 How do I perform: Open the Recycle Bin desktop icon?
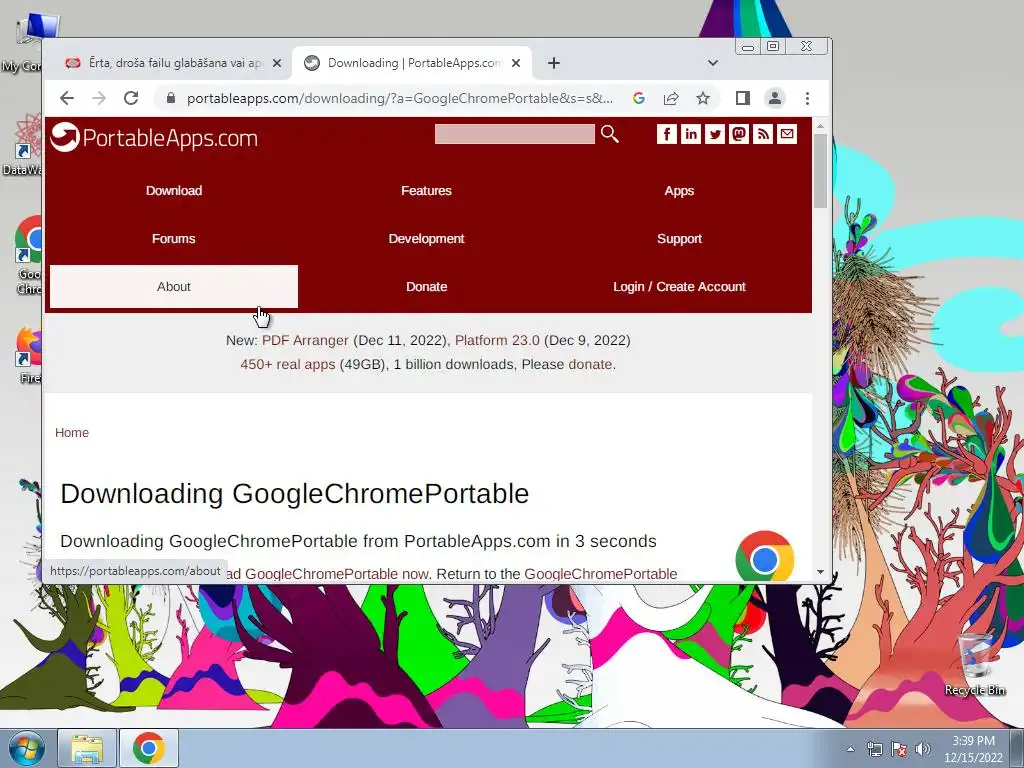click(x=975, y=665)
